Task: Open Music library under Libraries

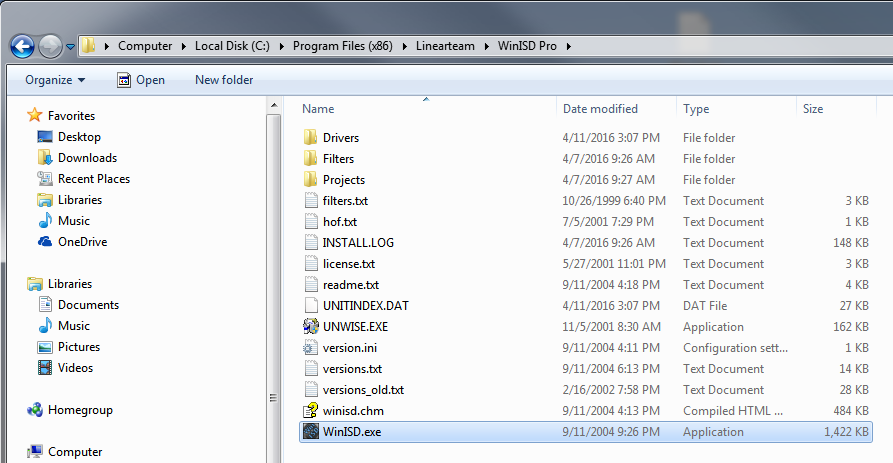Action: click(73, 326)
